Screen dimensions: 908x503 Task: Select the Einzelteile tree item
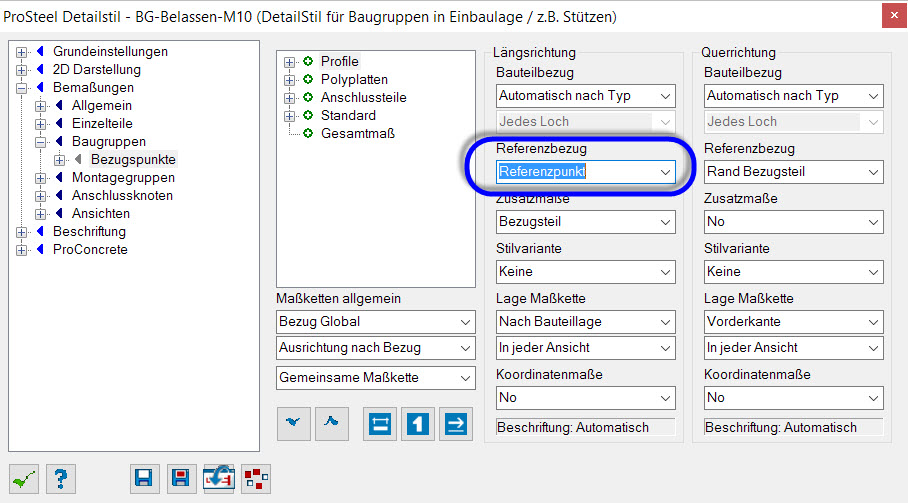click(102, 123)
